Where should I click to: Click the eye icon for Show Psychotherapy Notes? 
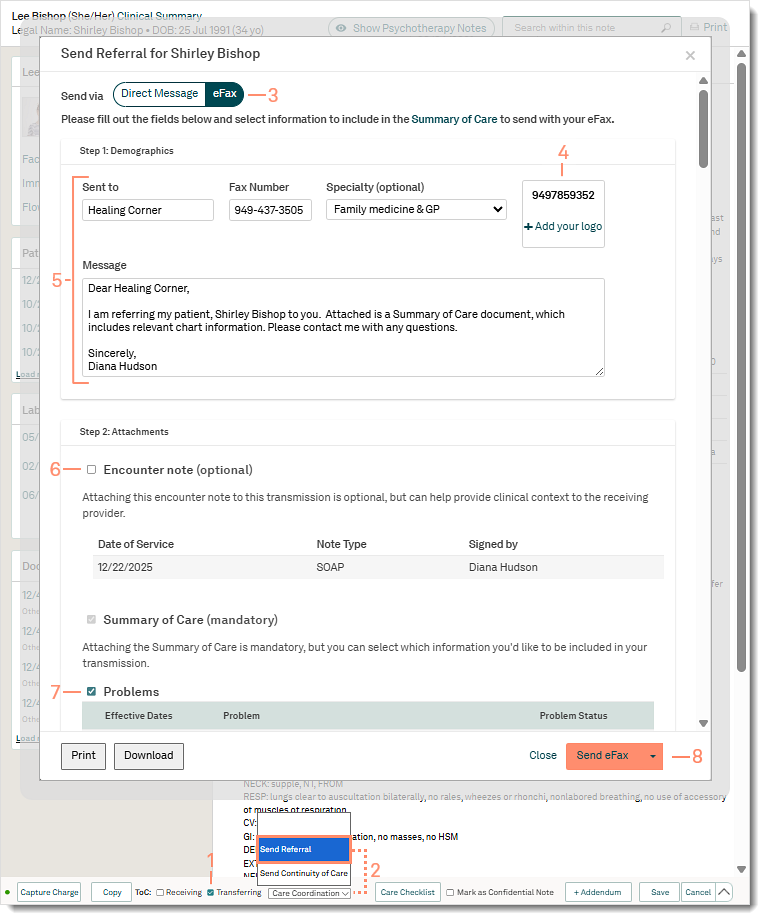point(341,28)
